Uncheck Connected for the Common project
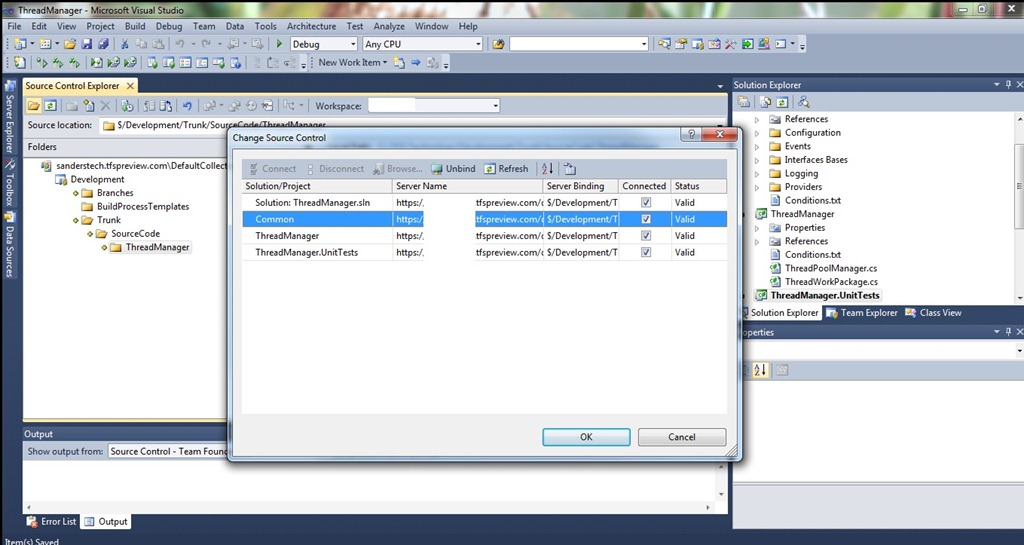The image size is (1024, 545). 645,219
